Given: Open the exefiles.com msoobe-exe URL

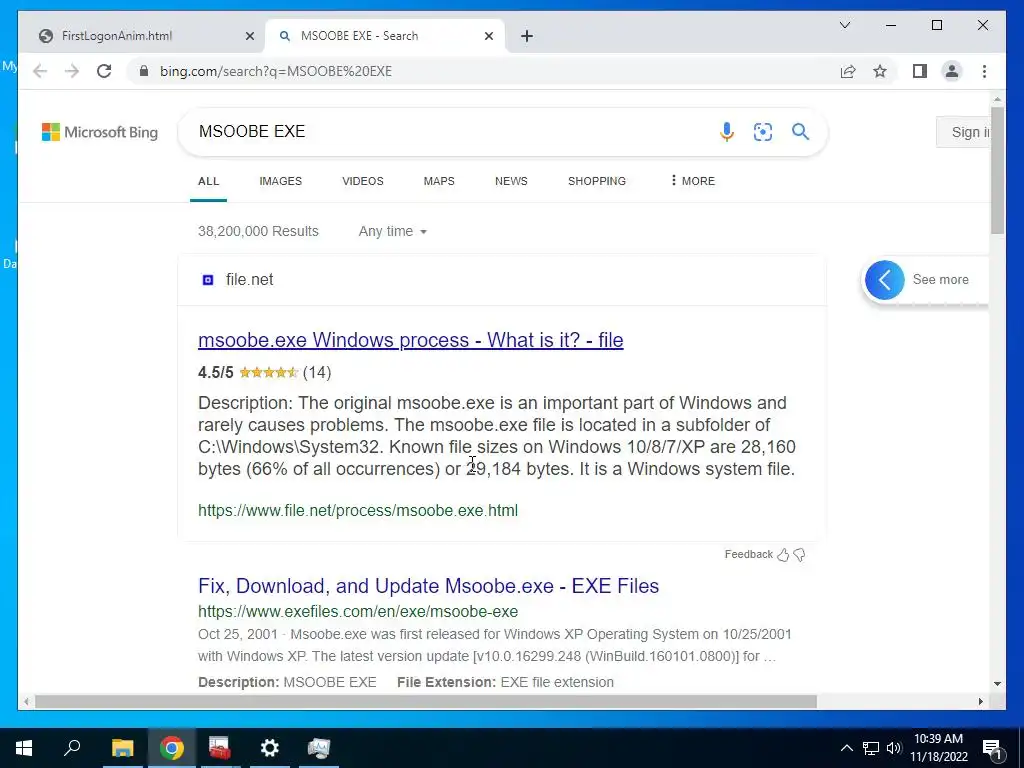Looking at the screenshot, I should [x=358, y=611].
